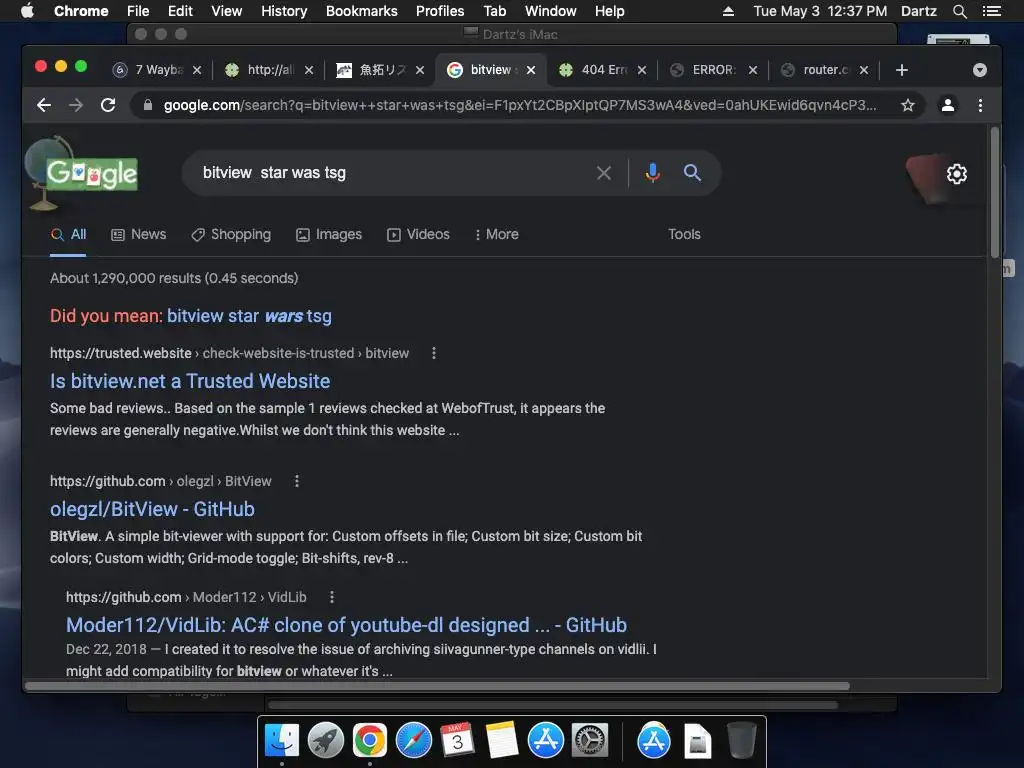Open the Profiles menu

(x=440, y=11)
